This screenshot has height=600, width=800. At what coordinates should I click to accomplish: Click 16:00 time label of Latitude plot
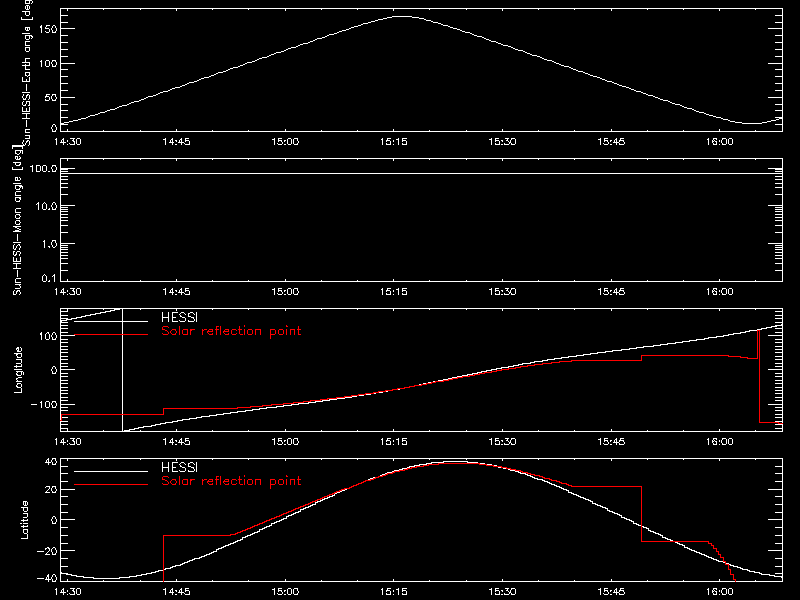point(720,592)
